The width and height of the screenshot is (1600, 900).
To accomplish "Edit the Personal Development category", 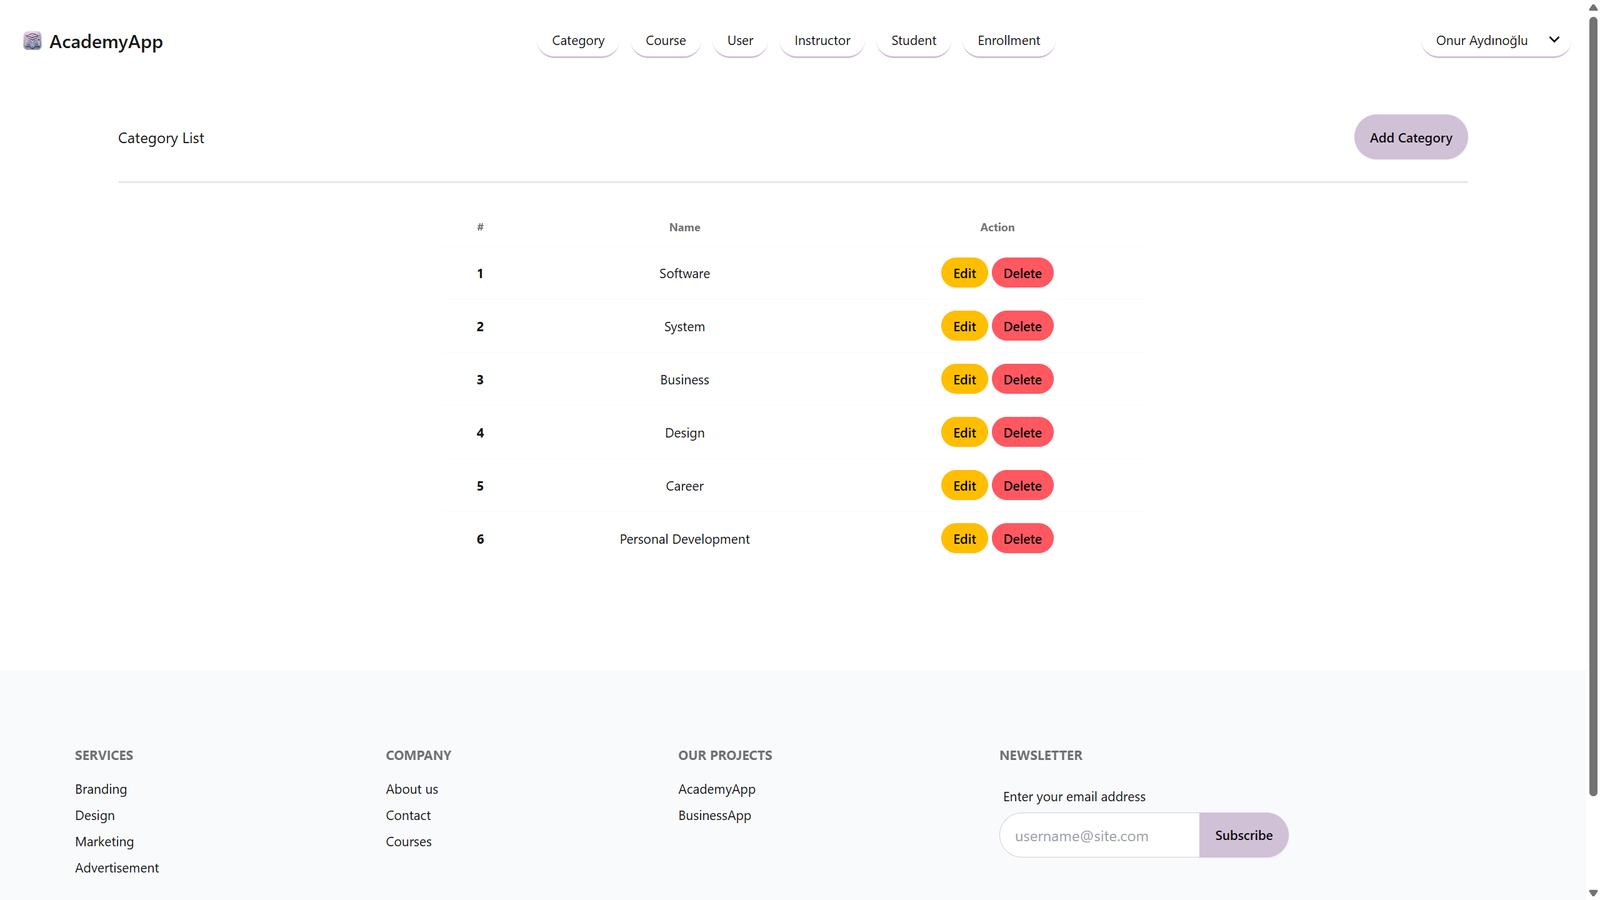I will point(964,538).
